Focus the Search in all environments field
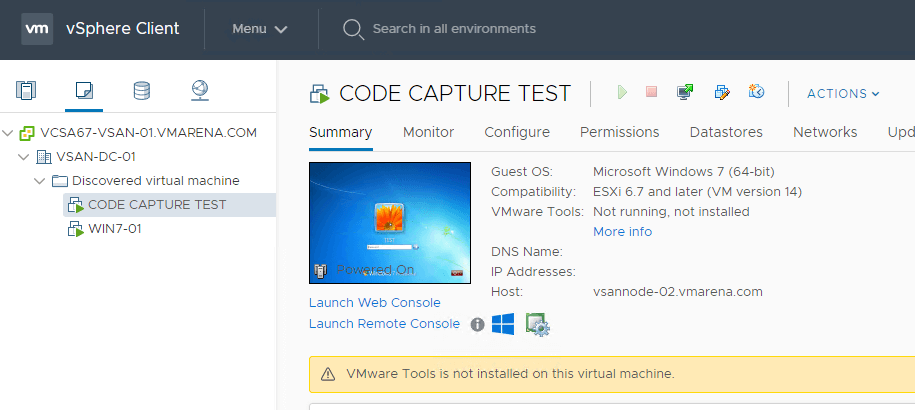Screen dimensions: 915x410 454,29
